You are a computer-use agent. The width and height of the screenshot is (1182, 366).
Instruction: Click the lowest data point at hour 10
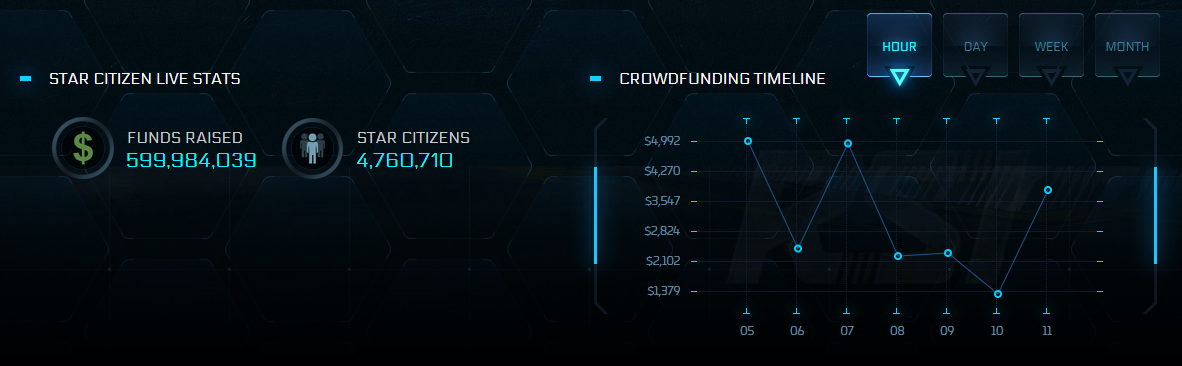click(x=997, y=294)
